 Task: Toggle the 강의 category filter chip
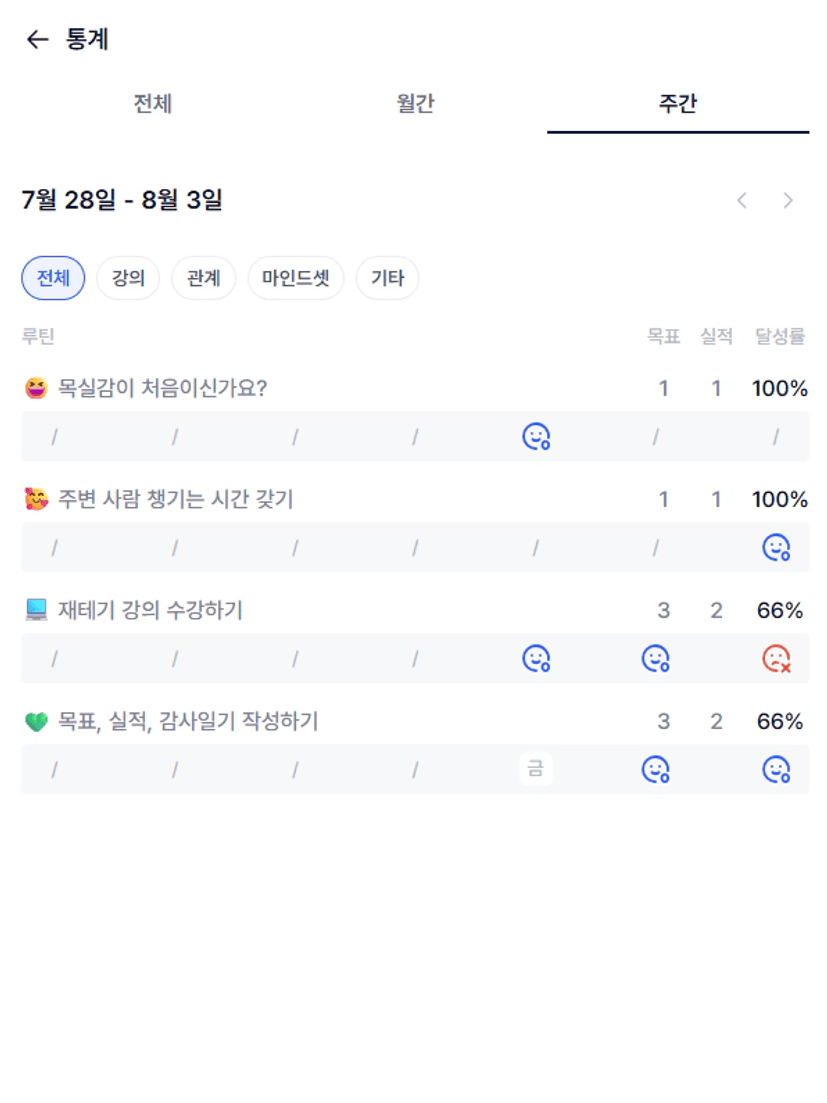[128, 278]
